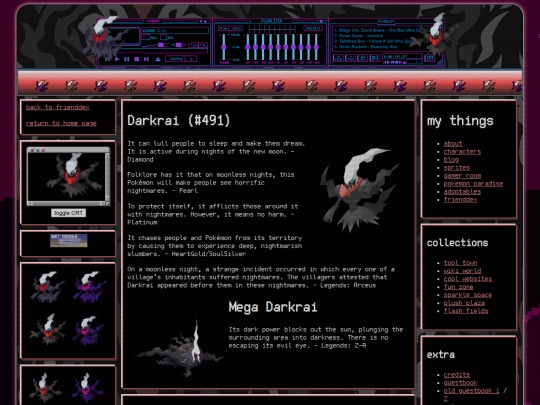Click the stop button in the header player

(136, 59)
